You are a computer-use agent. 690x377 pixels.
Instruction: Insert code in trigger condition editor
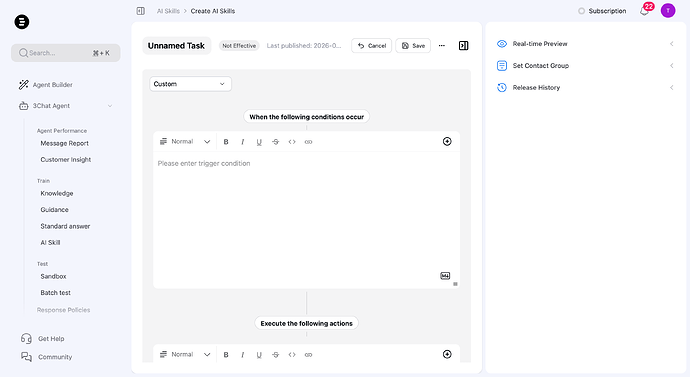click(x=292, y=142)
